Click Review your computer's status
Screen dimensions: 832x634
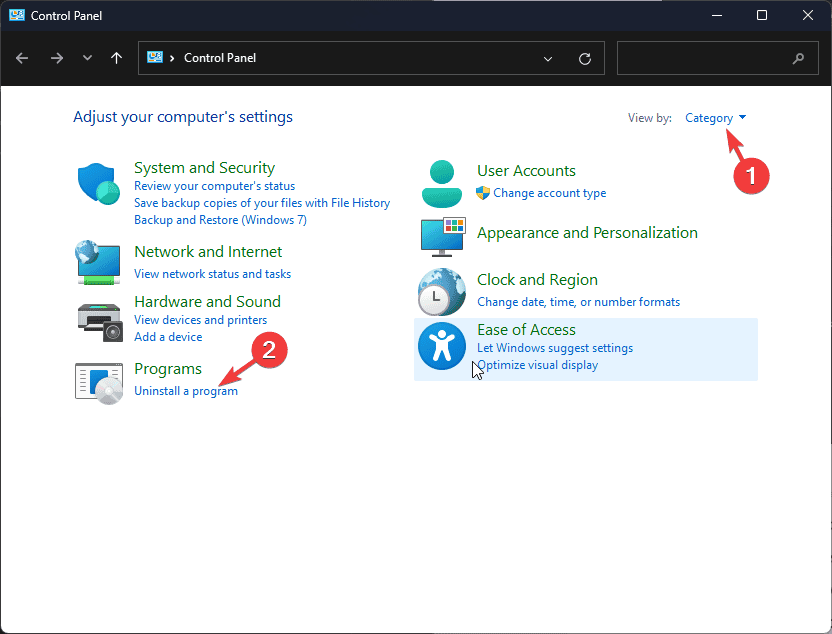tap(214, 186)
